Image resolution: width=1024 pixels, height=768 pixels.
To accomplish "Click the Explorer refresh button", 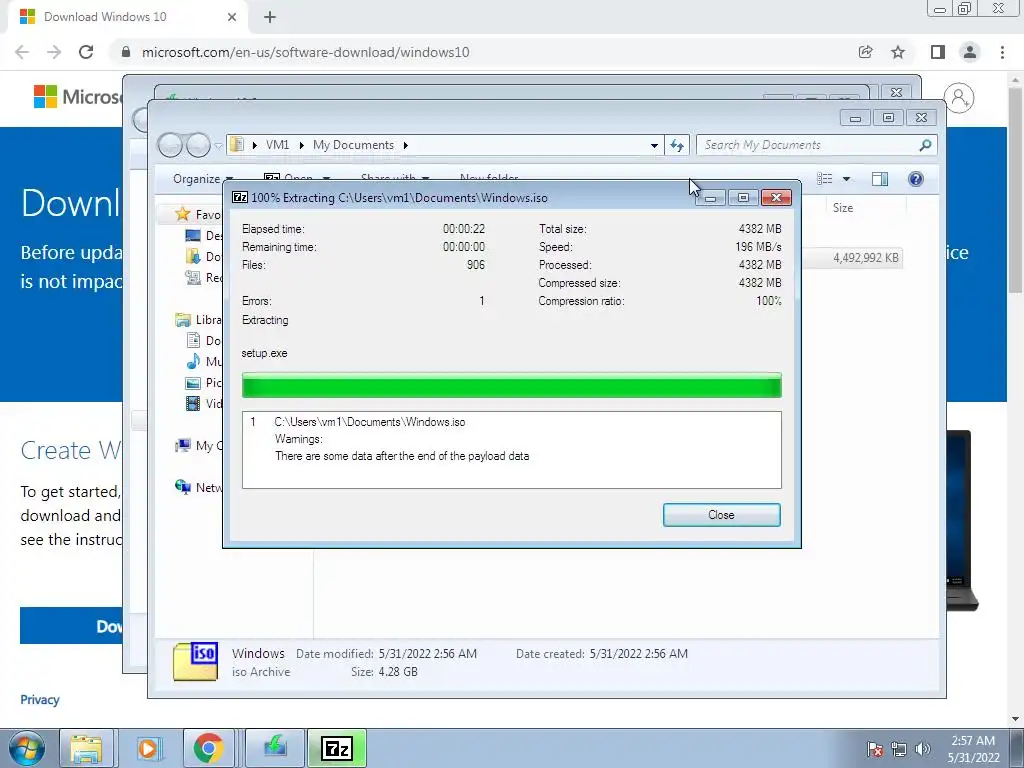I will pos(677,145).
